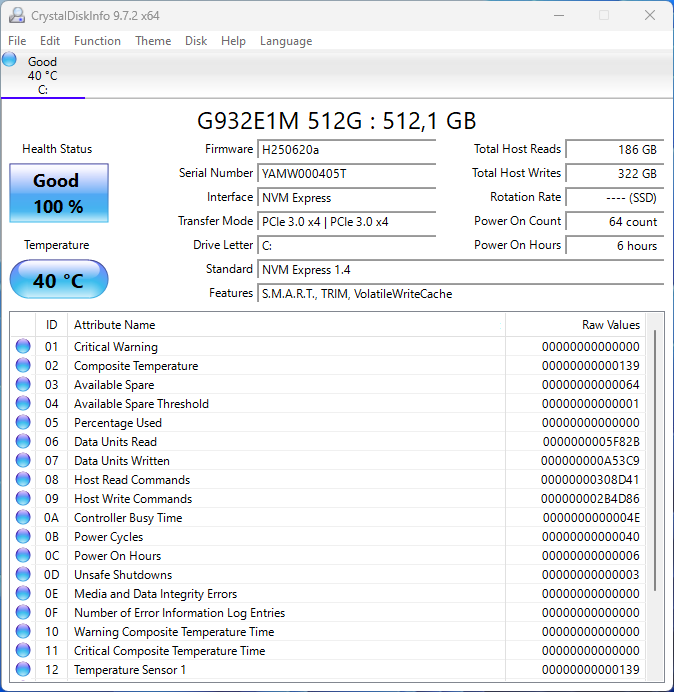Click the status orb beside Critical Warning
The height and width of the screenshot is (692, 674).
pos(23,347)
